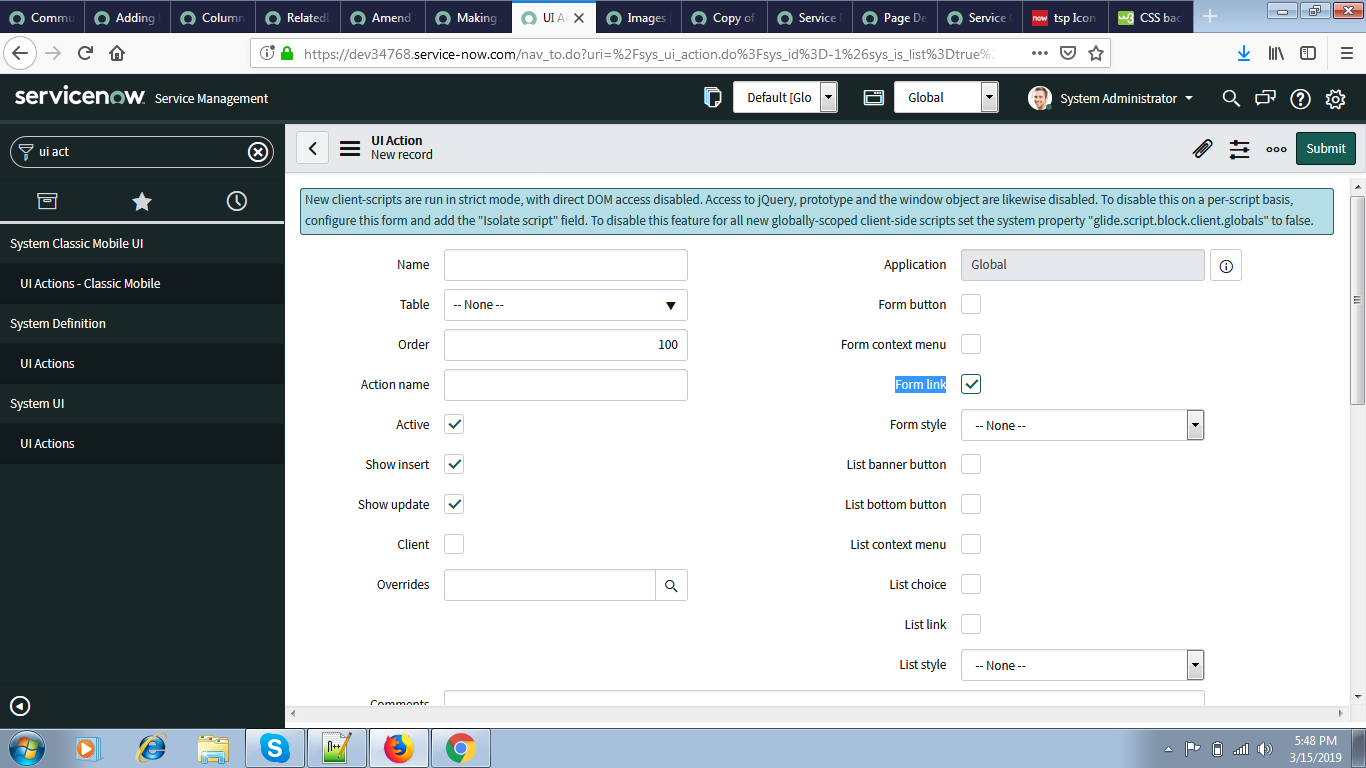Click the Overrides reference lookup magnifier
Image resolution: width=1366 pixels, height=768 pixels.
(671, 585)
